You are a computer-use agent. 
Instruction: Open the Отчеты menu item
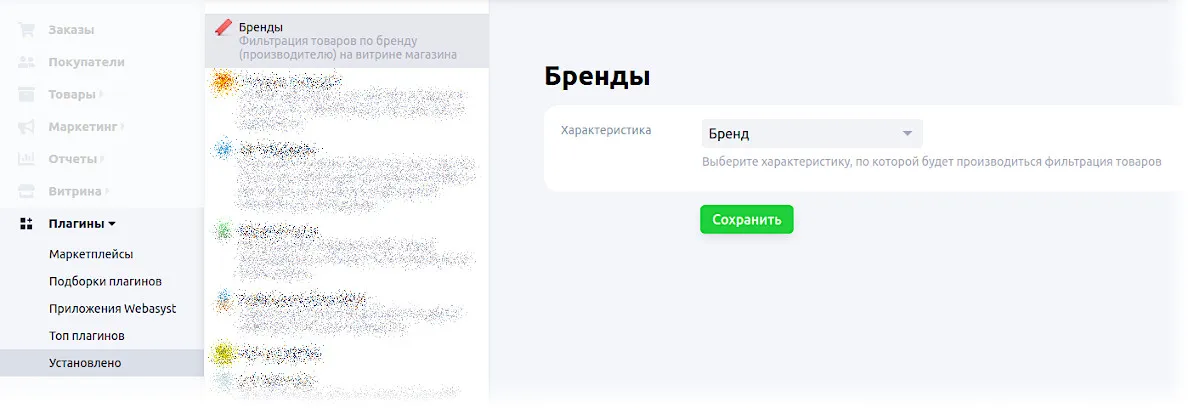tap(73, 159)
